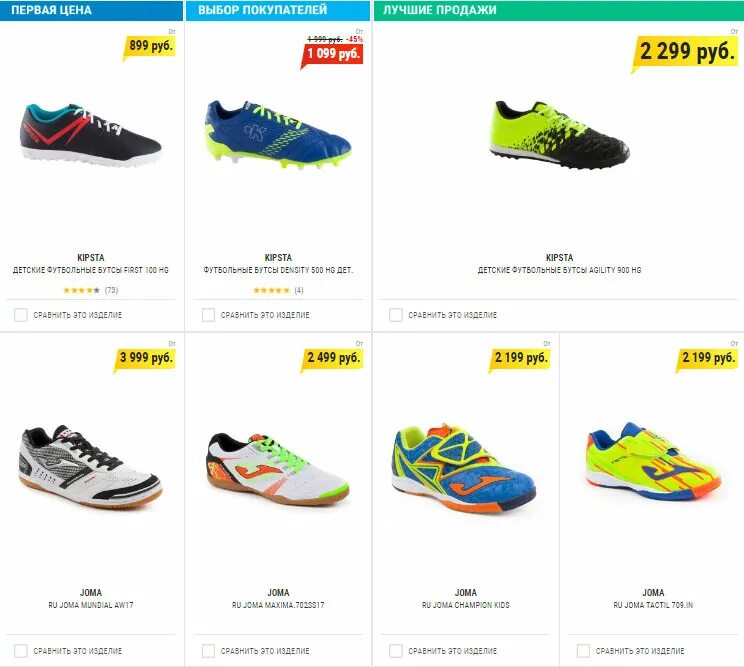Image resolution: width=744 pixels, height=667 pixels.
Task: Open the RU JOMA MAXIMA.702SS17 product link
Action: click(x=279, y=605)
